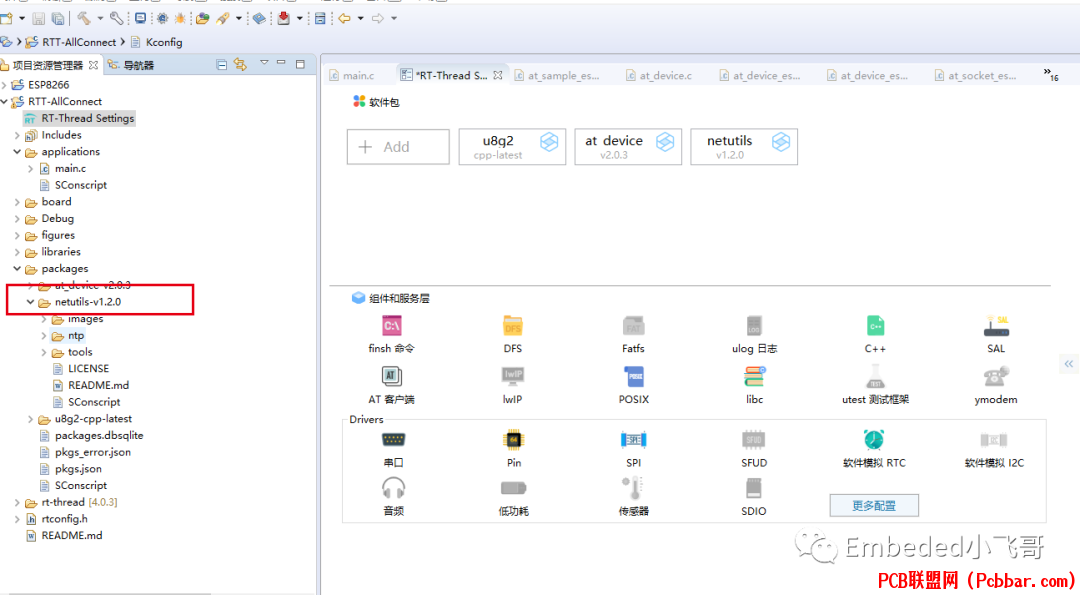
Task: Open the u8g2 package card
Action: tap(512, 147)
